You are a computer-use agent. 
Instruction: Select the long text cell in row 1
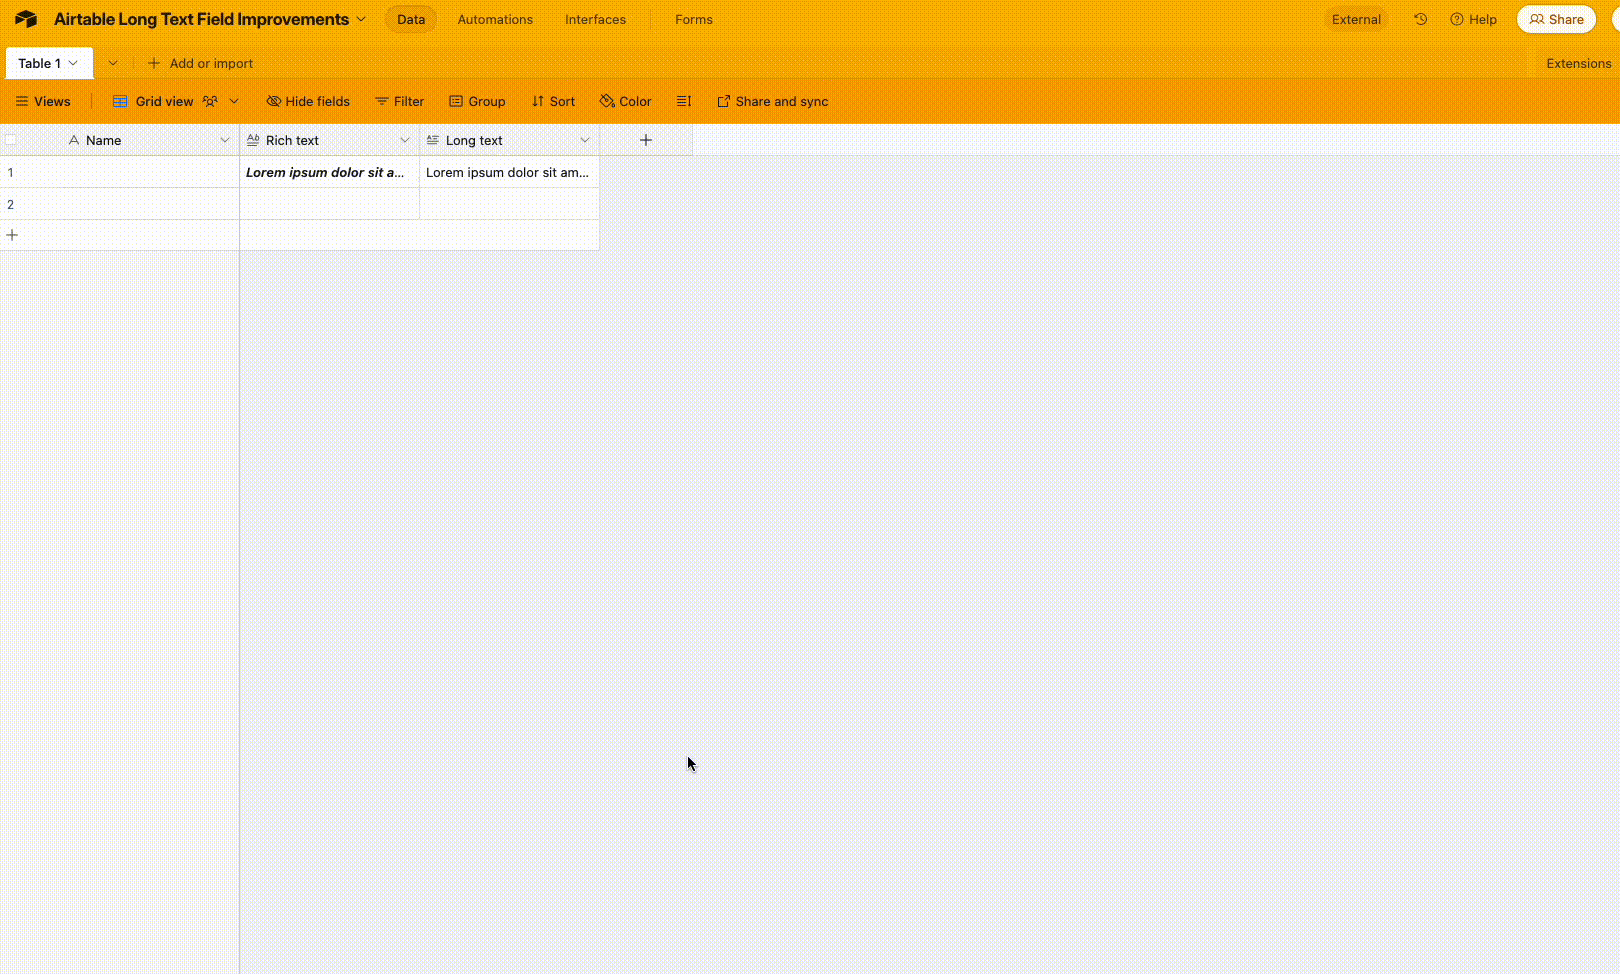pyautogui.click(x=510, y=172)
